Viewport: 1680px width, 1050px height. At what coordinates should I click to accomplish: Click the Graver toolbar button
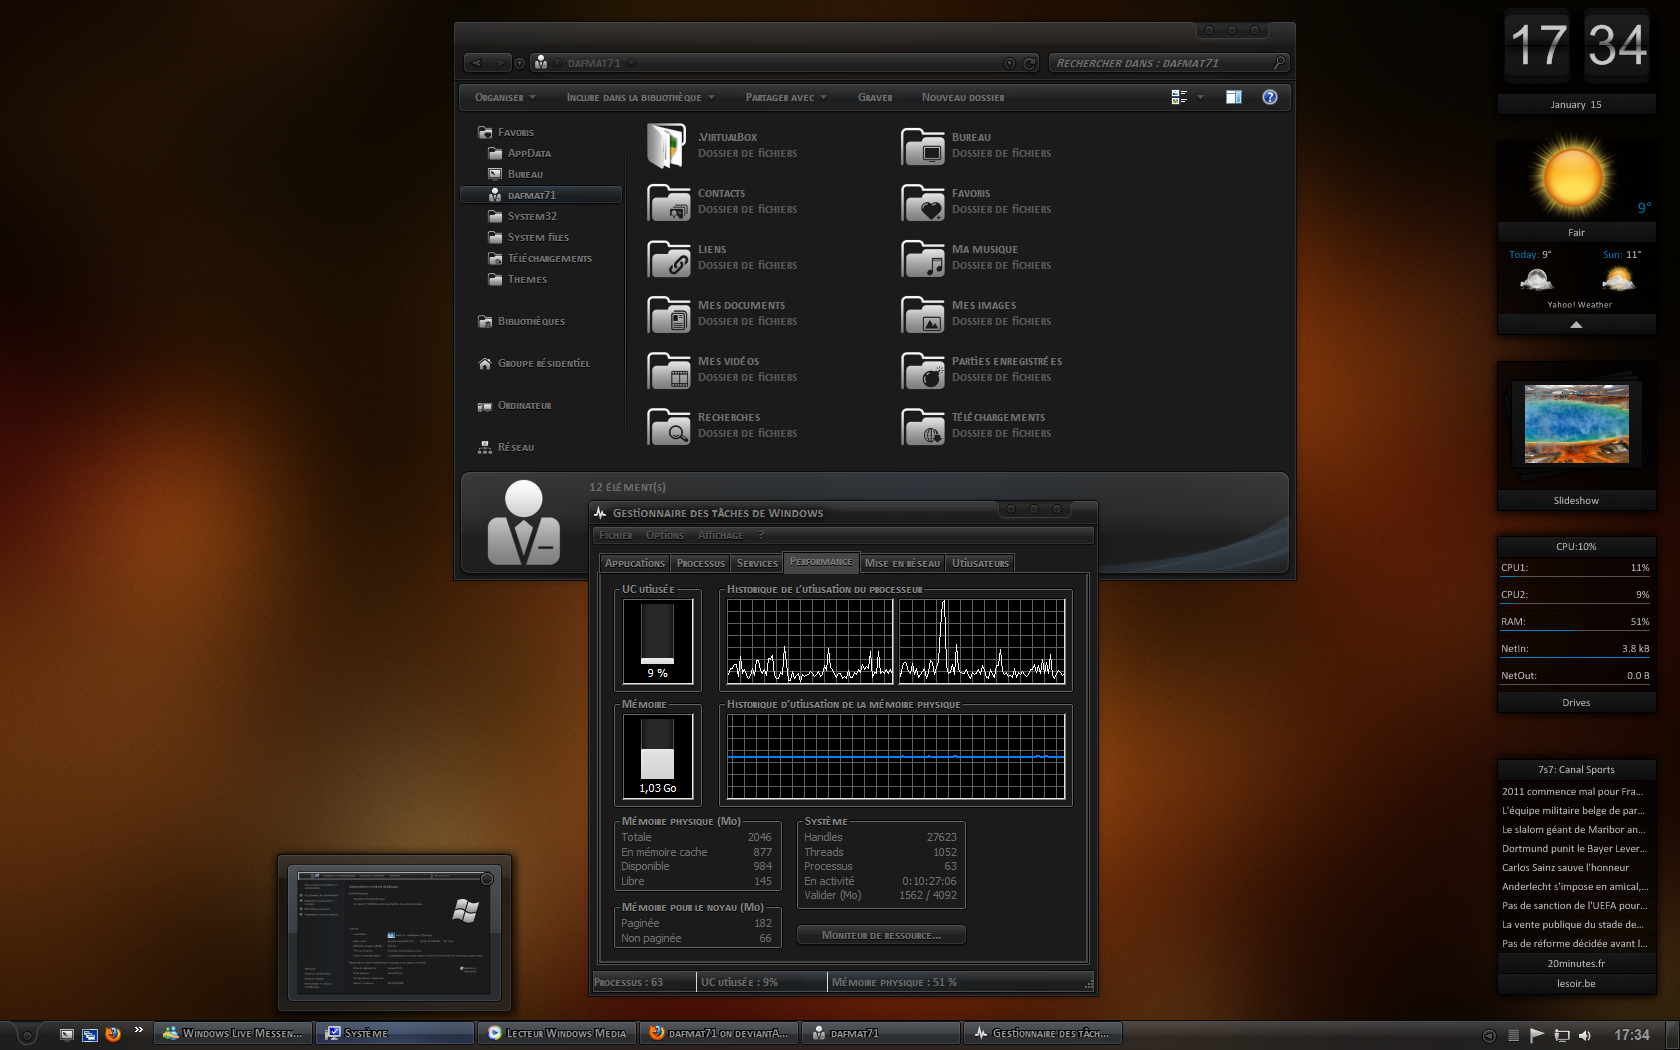click(875, 97)
